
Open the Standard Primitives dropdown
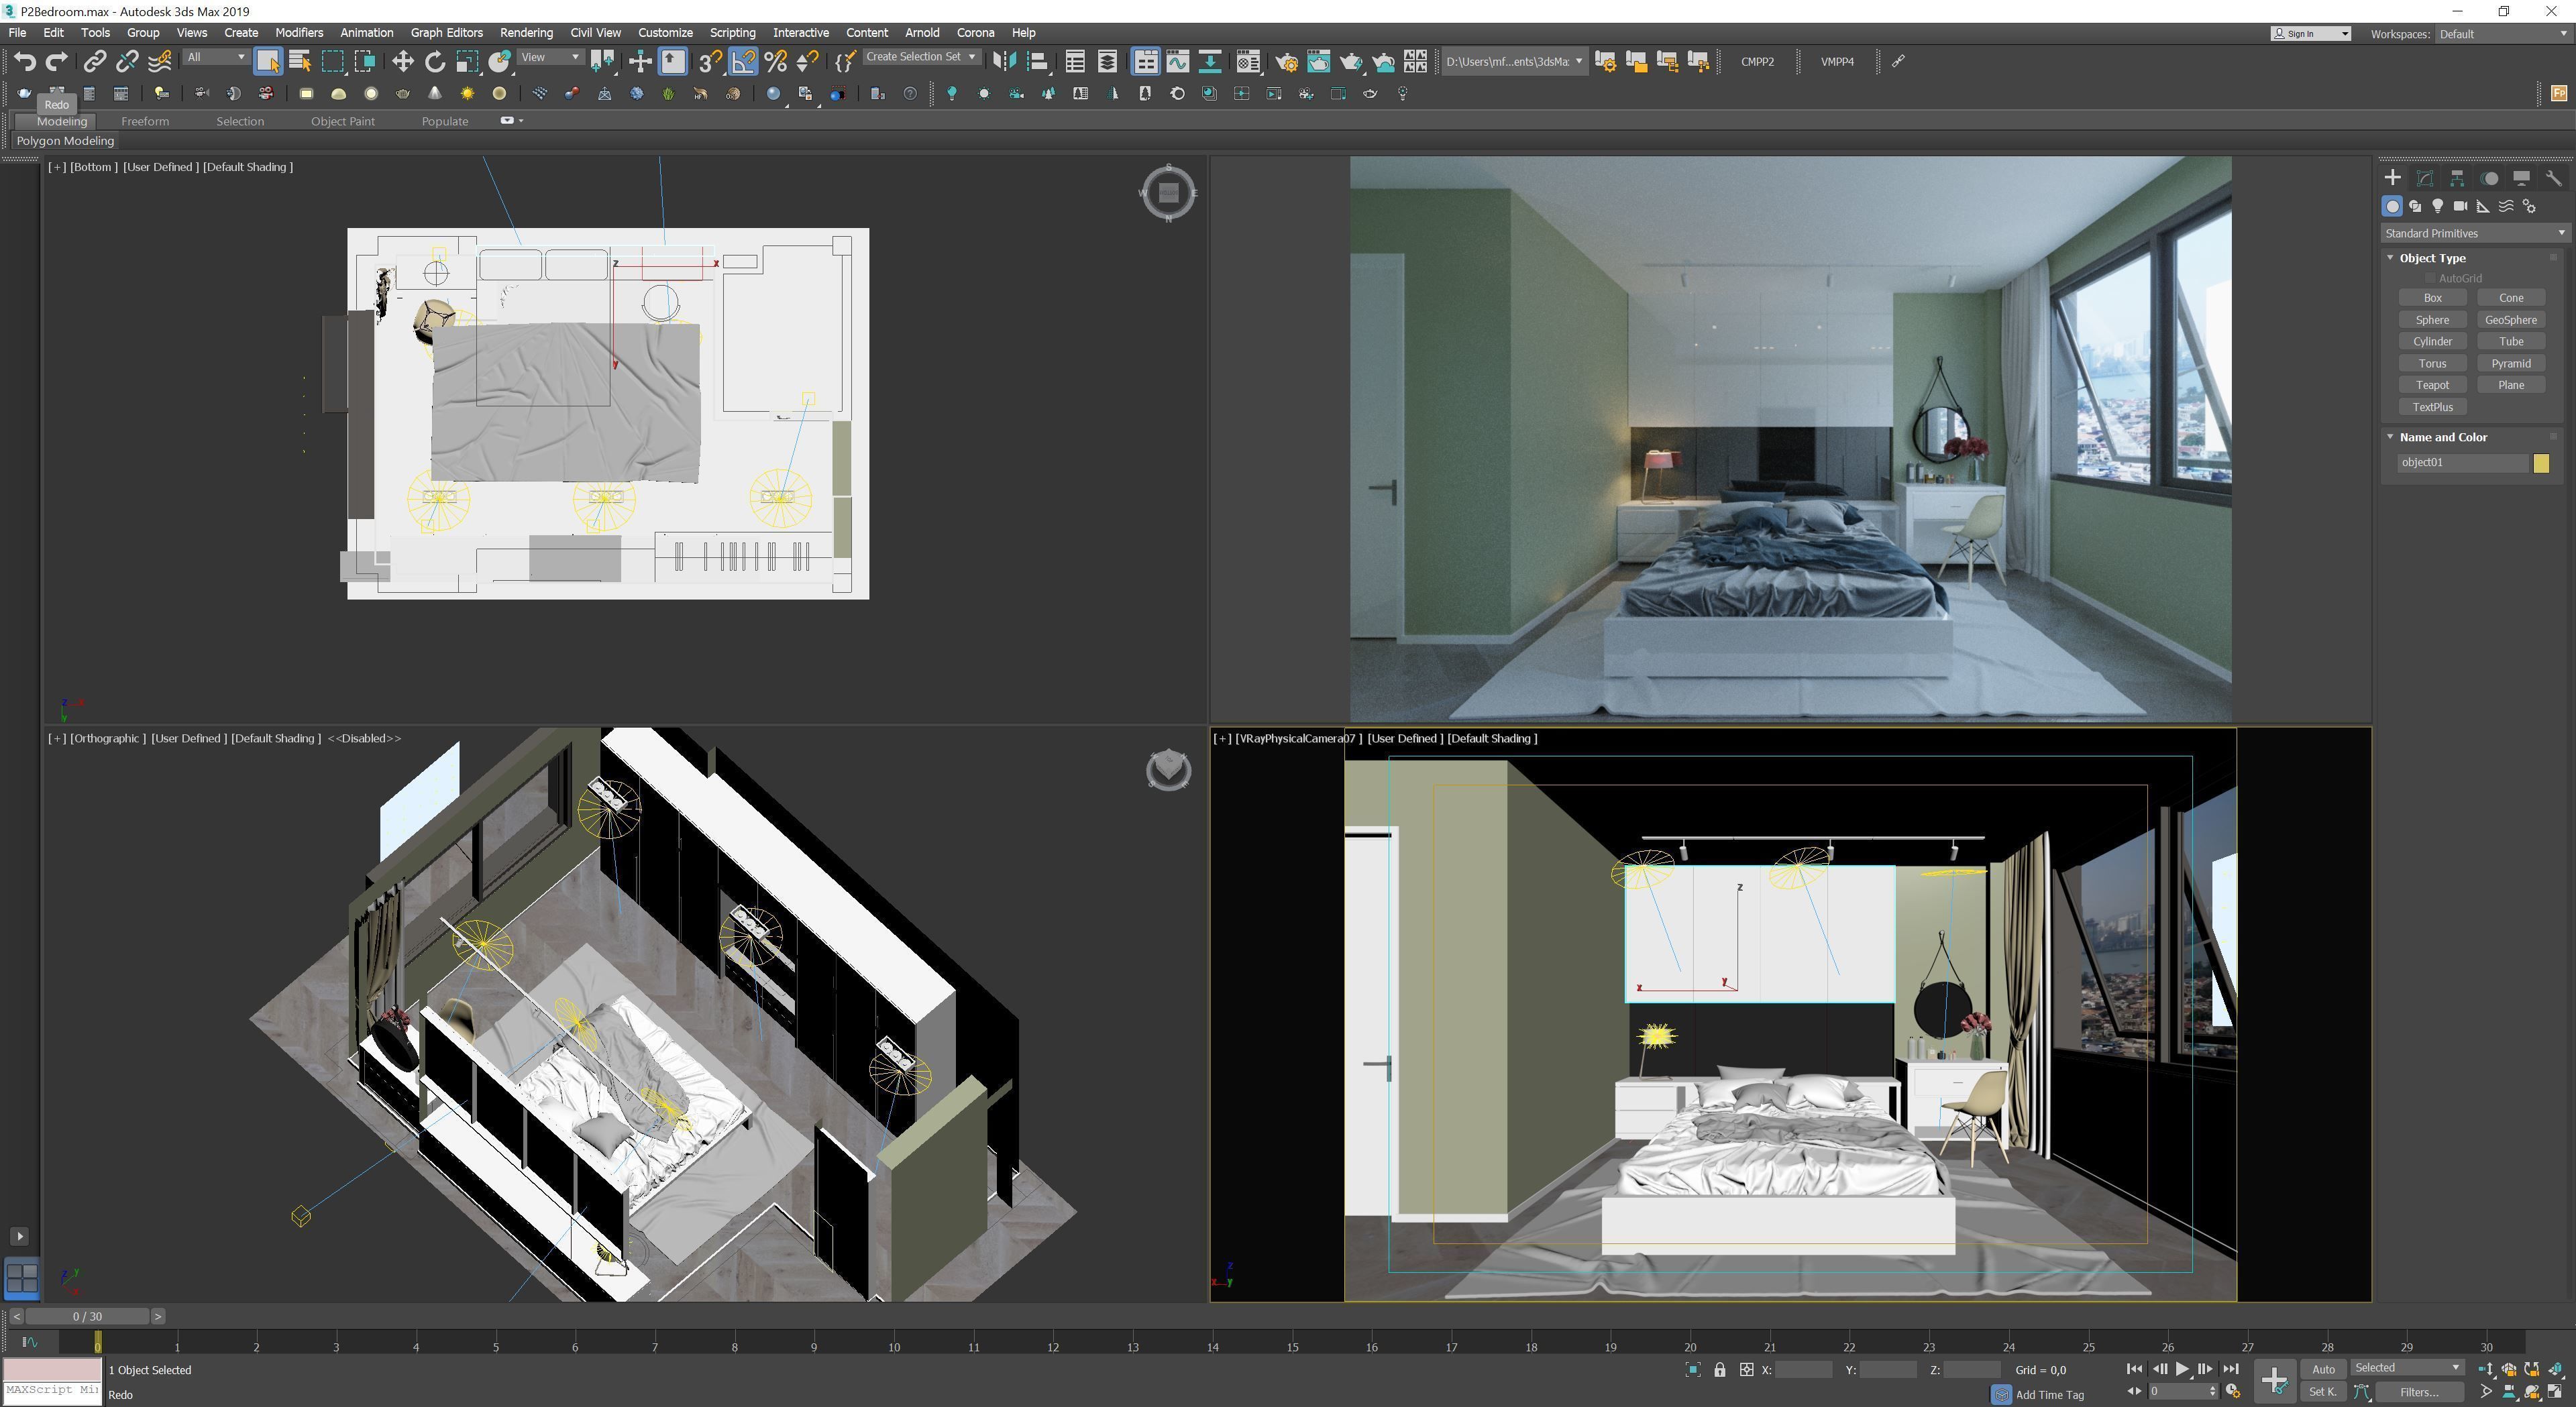pos(2473,233)
